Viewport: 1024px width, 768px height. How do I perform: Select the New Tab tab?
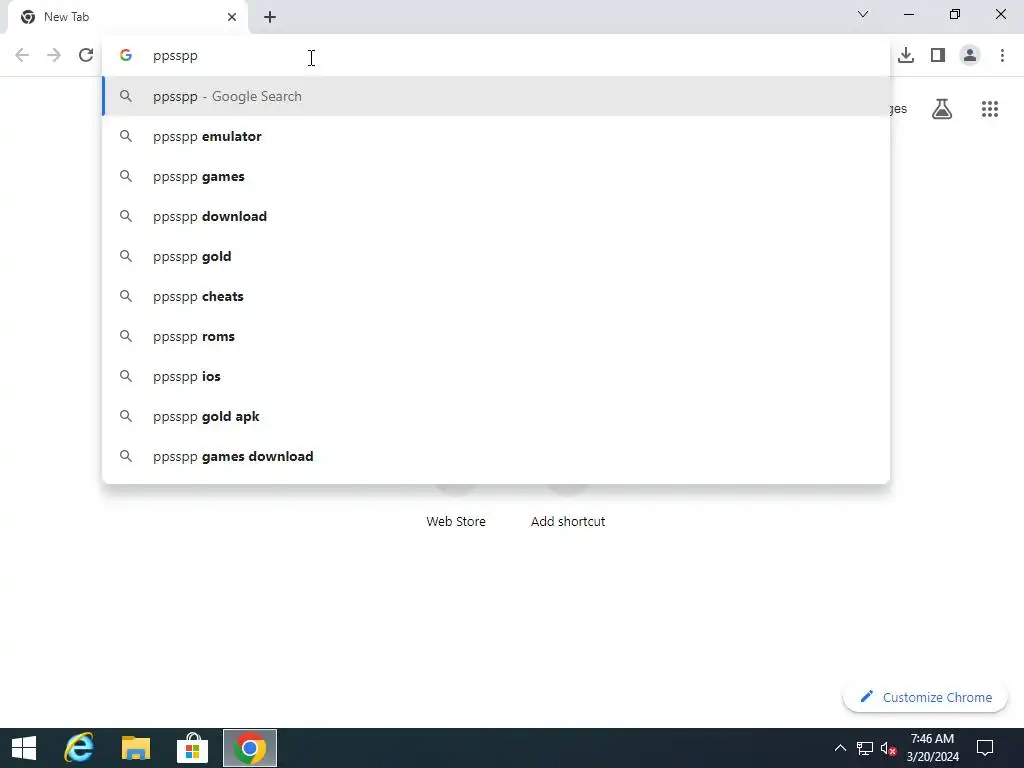click(x=127, y=17)
